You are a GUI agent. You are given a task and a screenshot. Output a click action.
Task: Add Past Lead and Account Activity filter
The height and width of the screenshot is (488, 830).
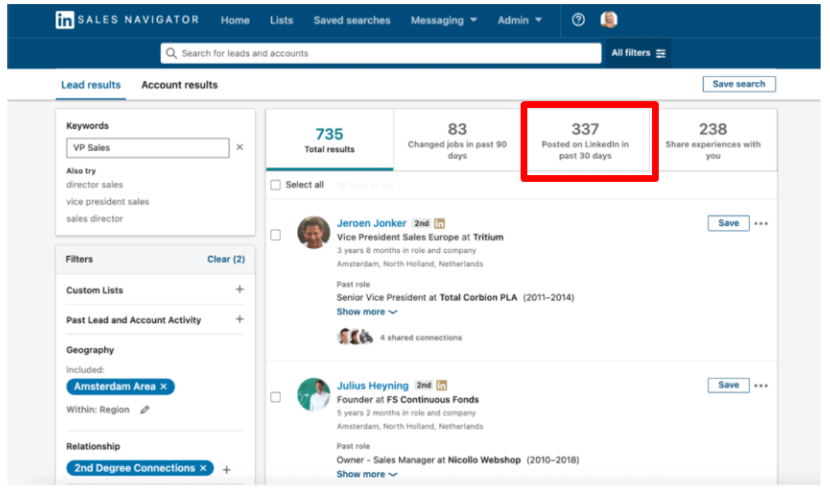[239, 319]
